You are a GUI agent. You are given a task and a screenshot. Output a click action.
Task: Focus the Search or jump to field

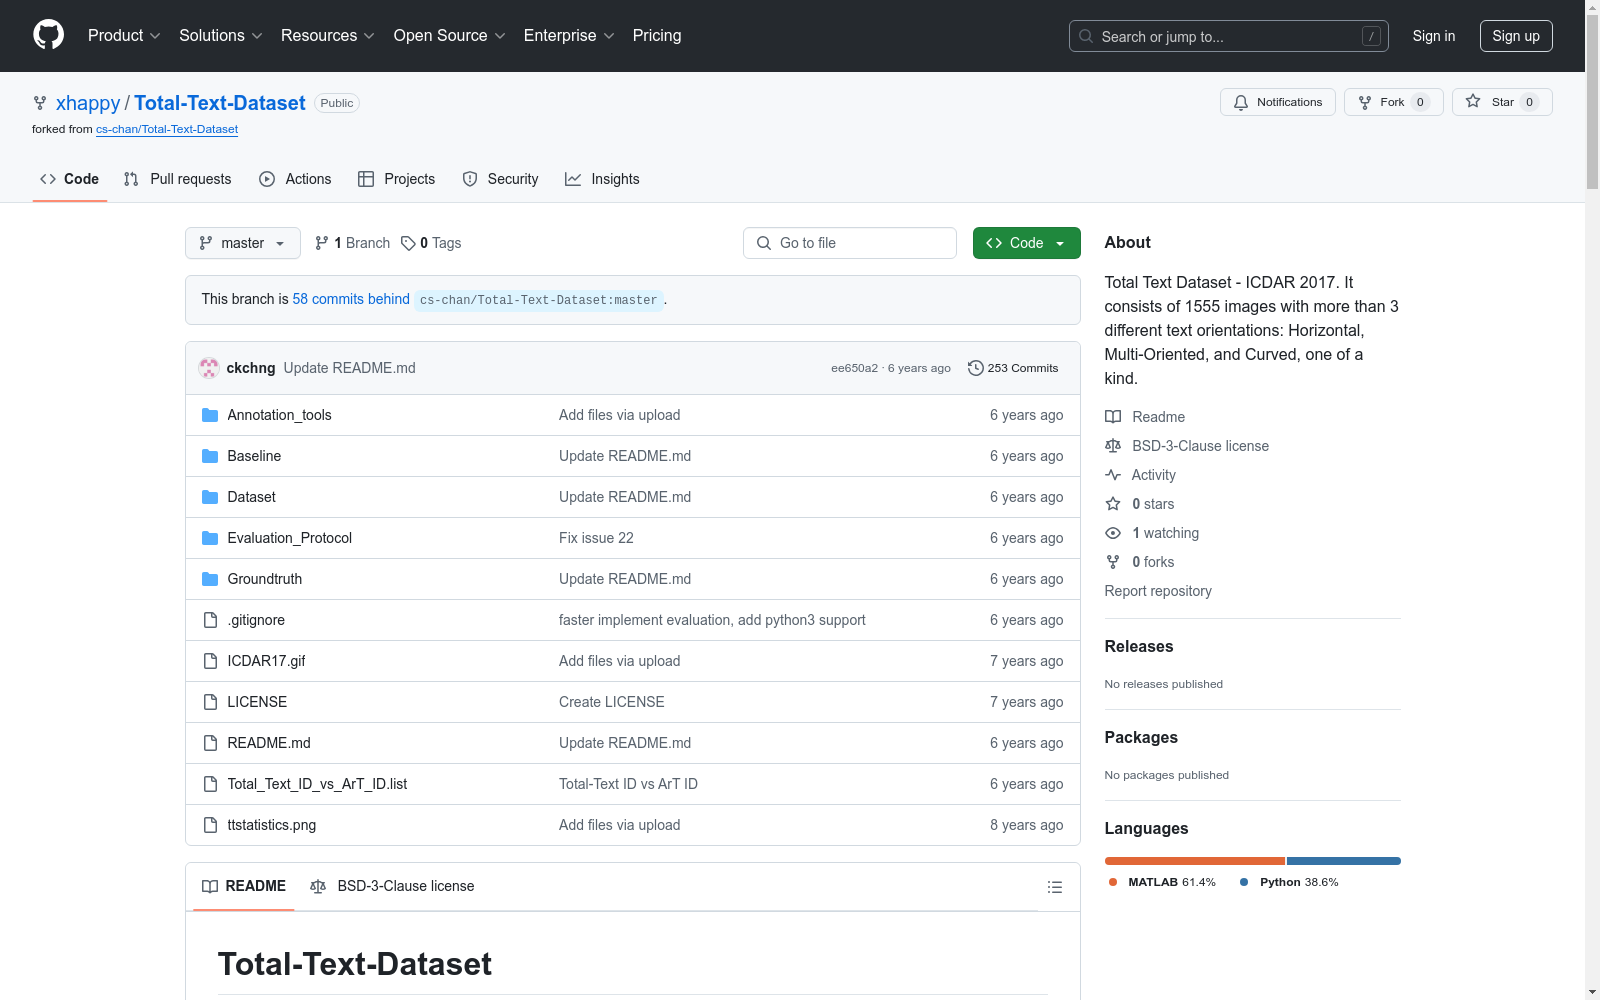1229,36
